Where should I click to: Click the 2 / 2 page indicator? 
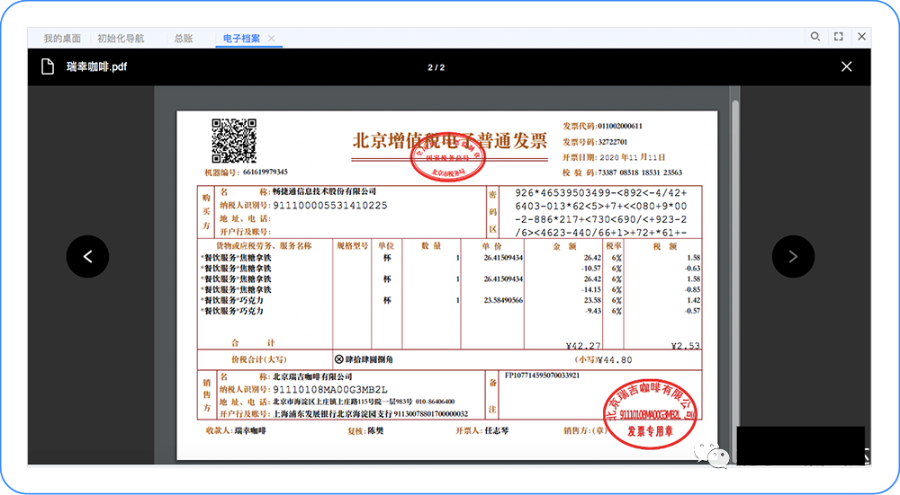[x=436, y=67]
